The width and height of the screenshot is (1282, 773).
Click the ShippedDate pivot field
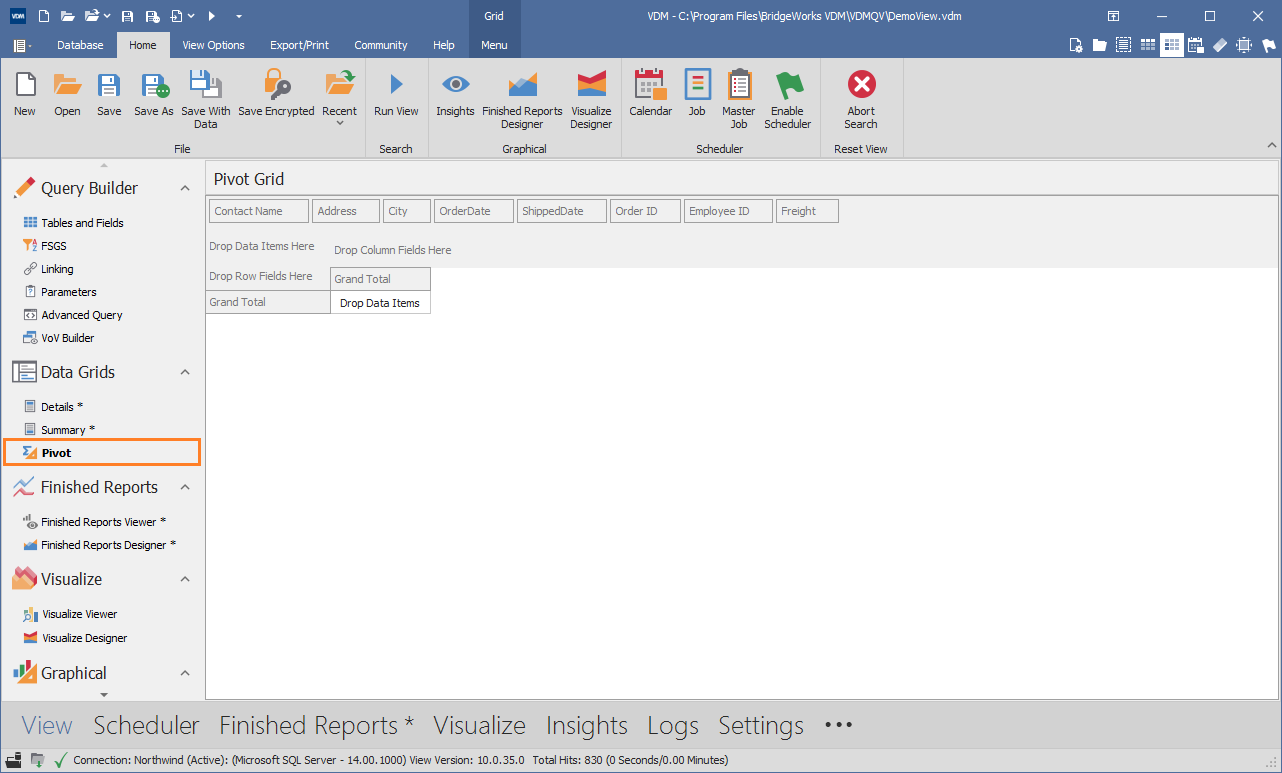562,211
